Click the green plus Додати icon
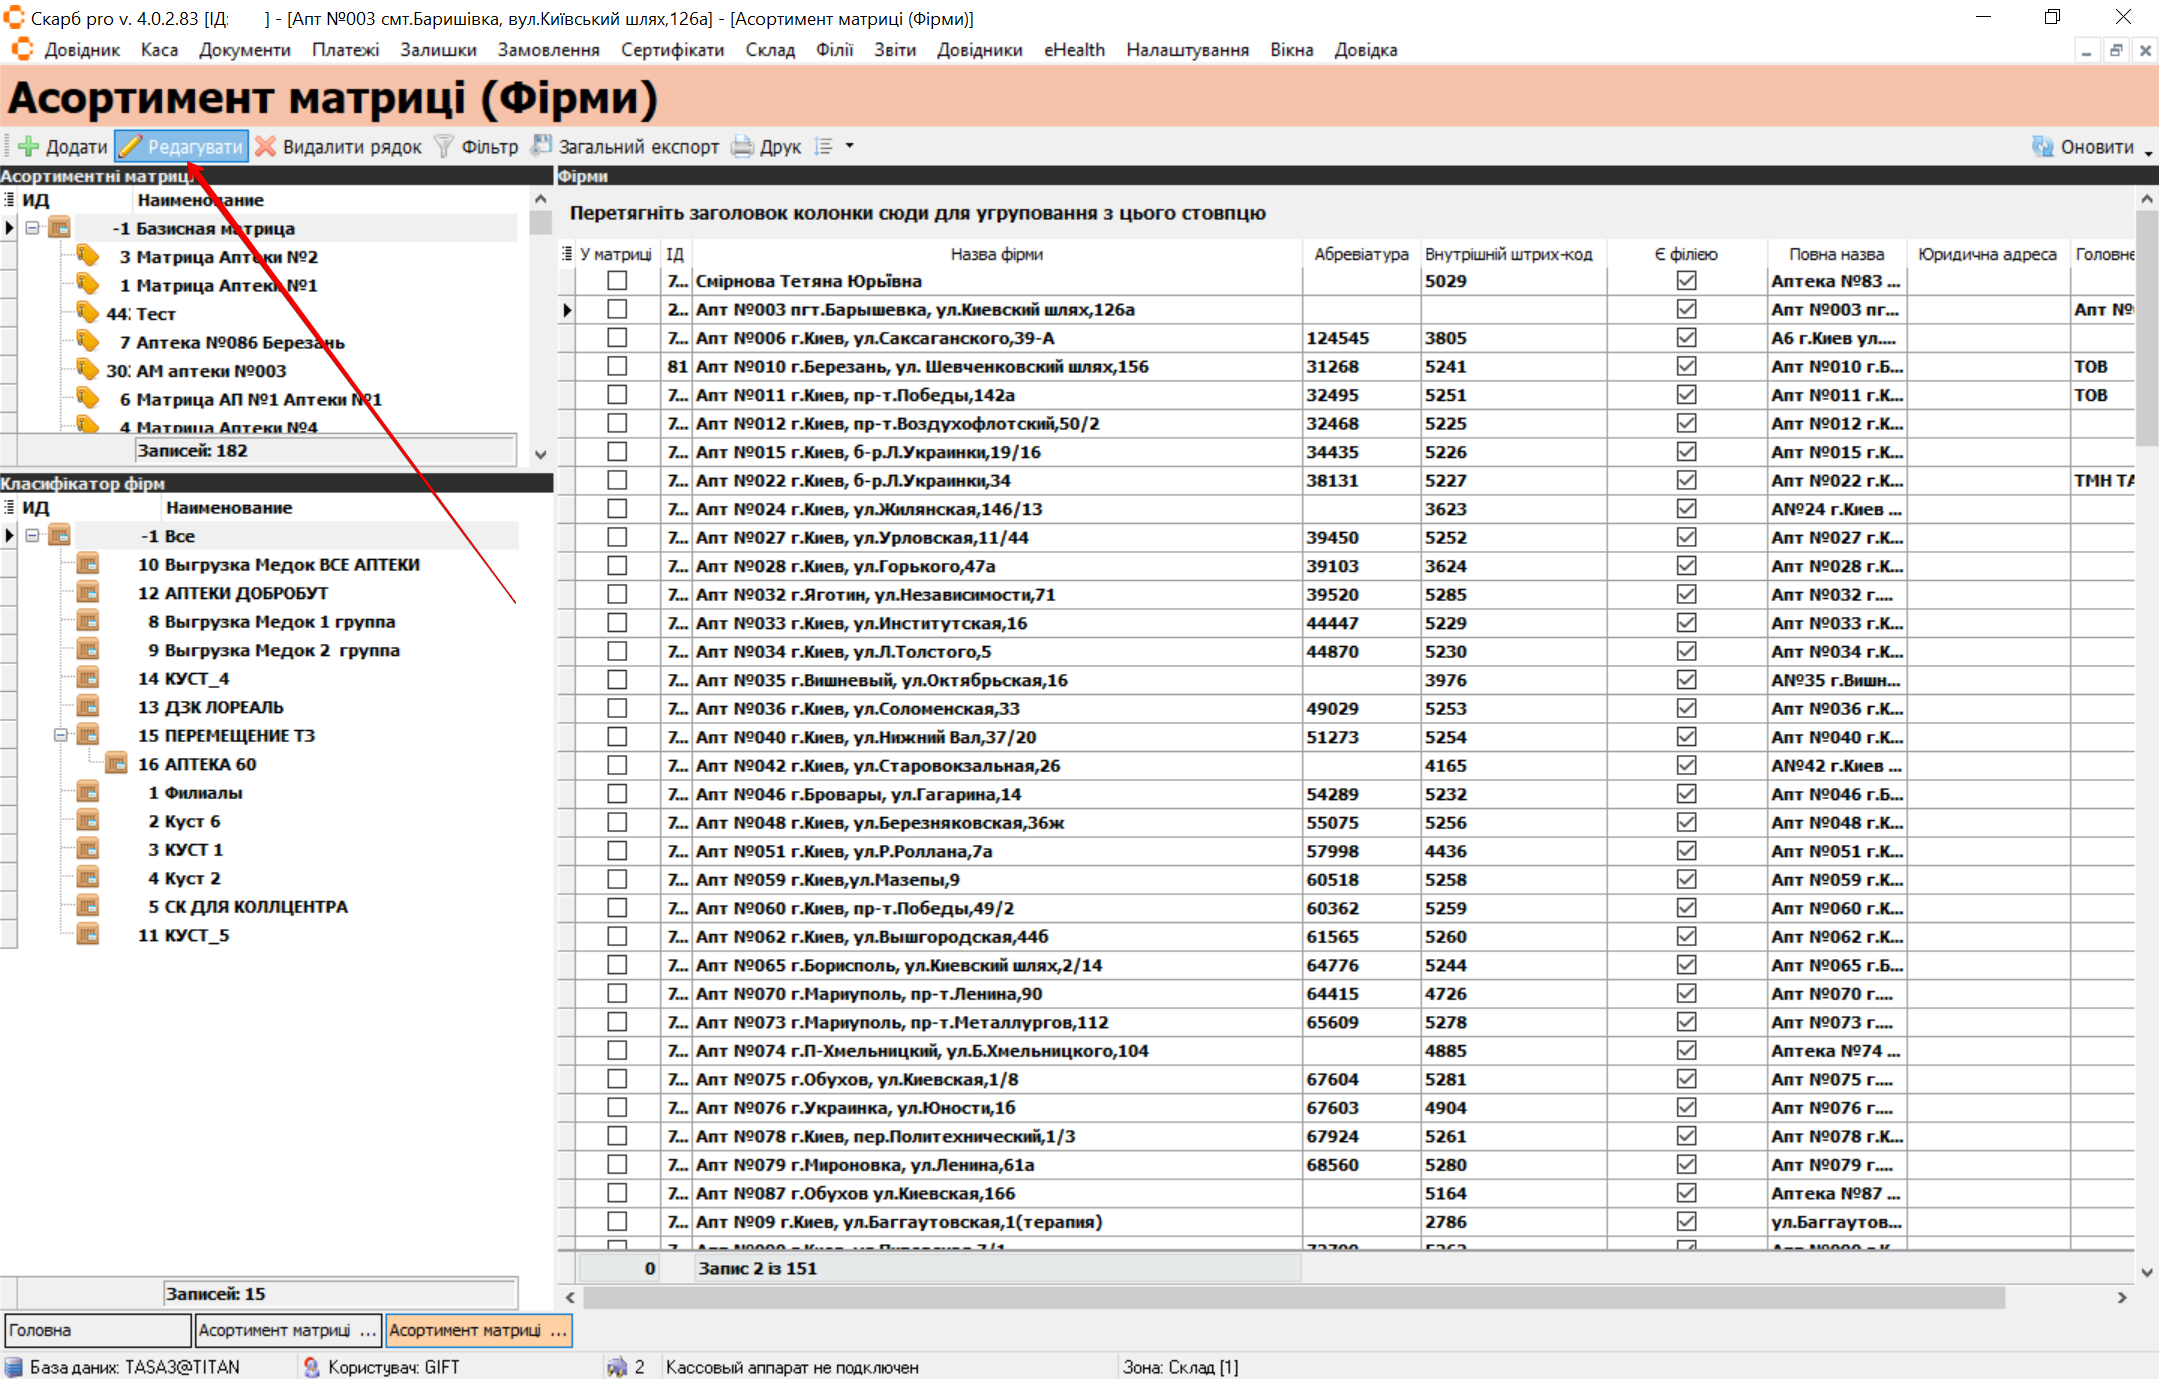The height and width of the screenshot is (1379, 2159). [29, 147]
